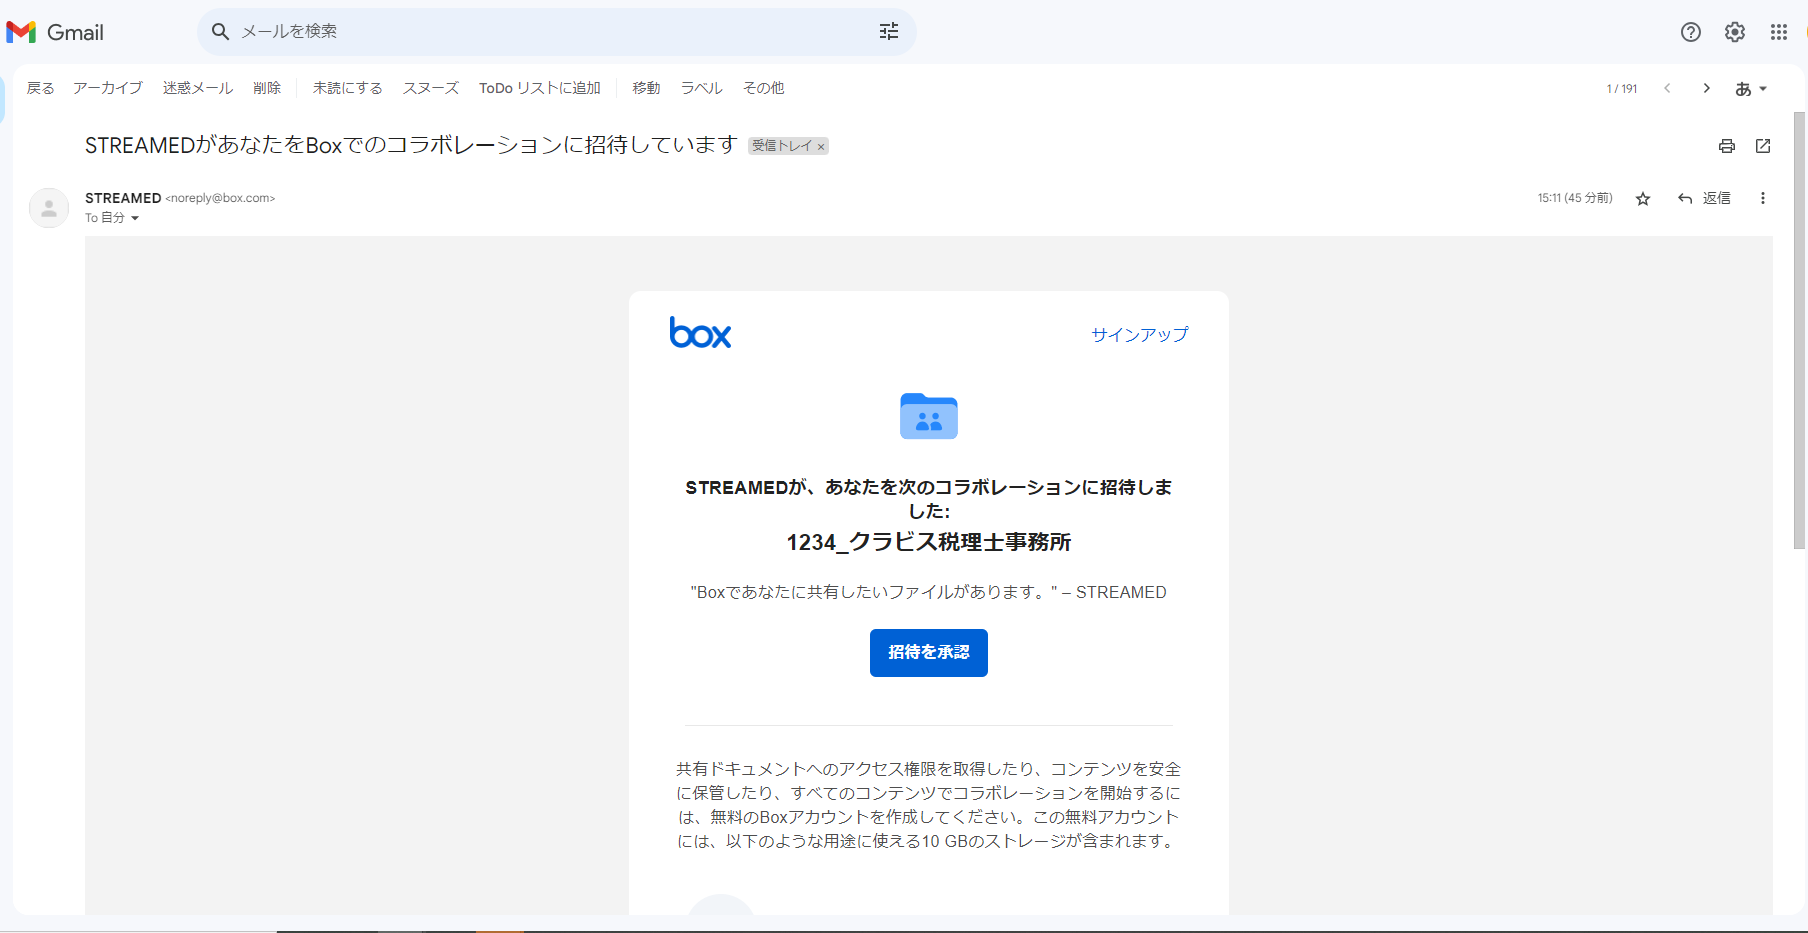The width and height of the screenshot is (1808, 933).
Task: Mark as 迷惑メール
Action: [198, 88]
